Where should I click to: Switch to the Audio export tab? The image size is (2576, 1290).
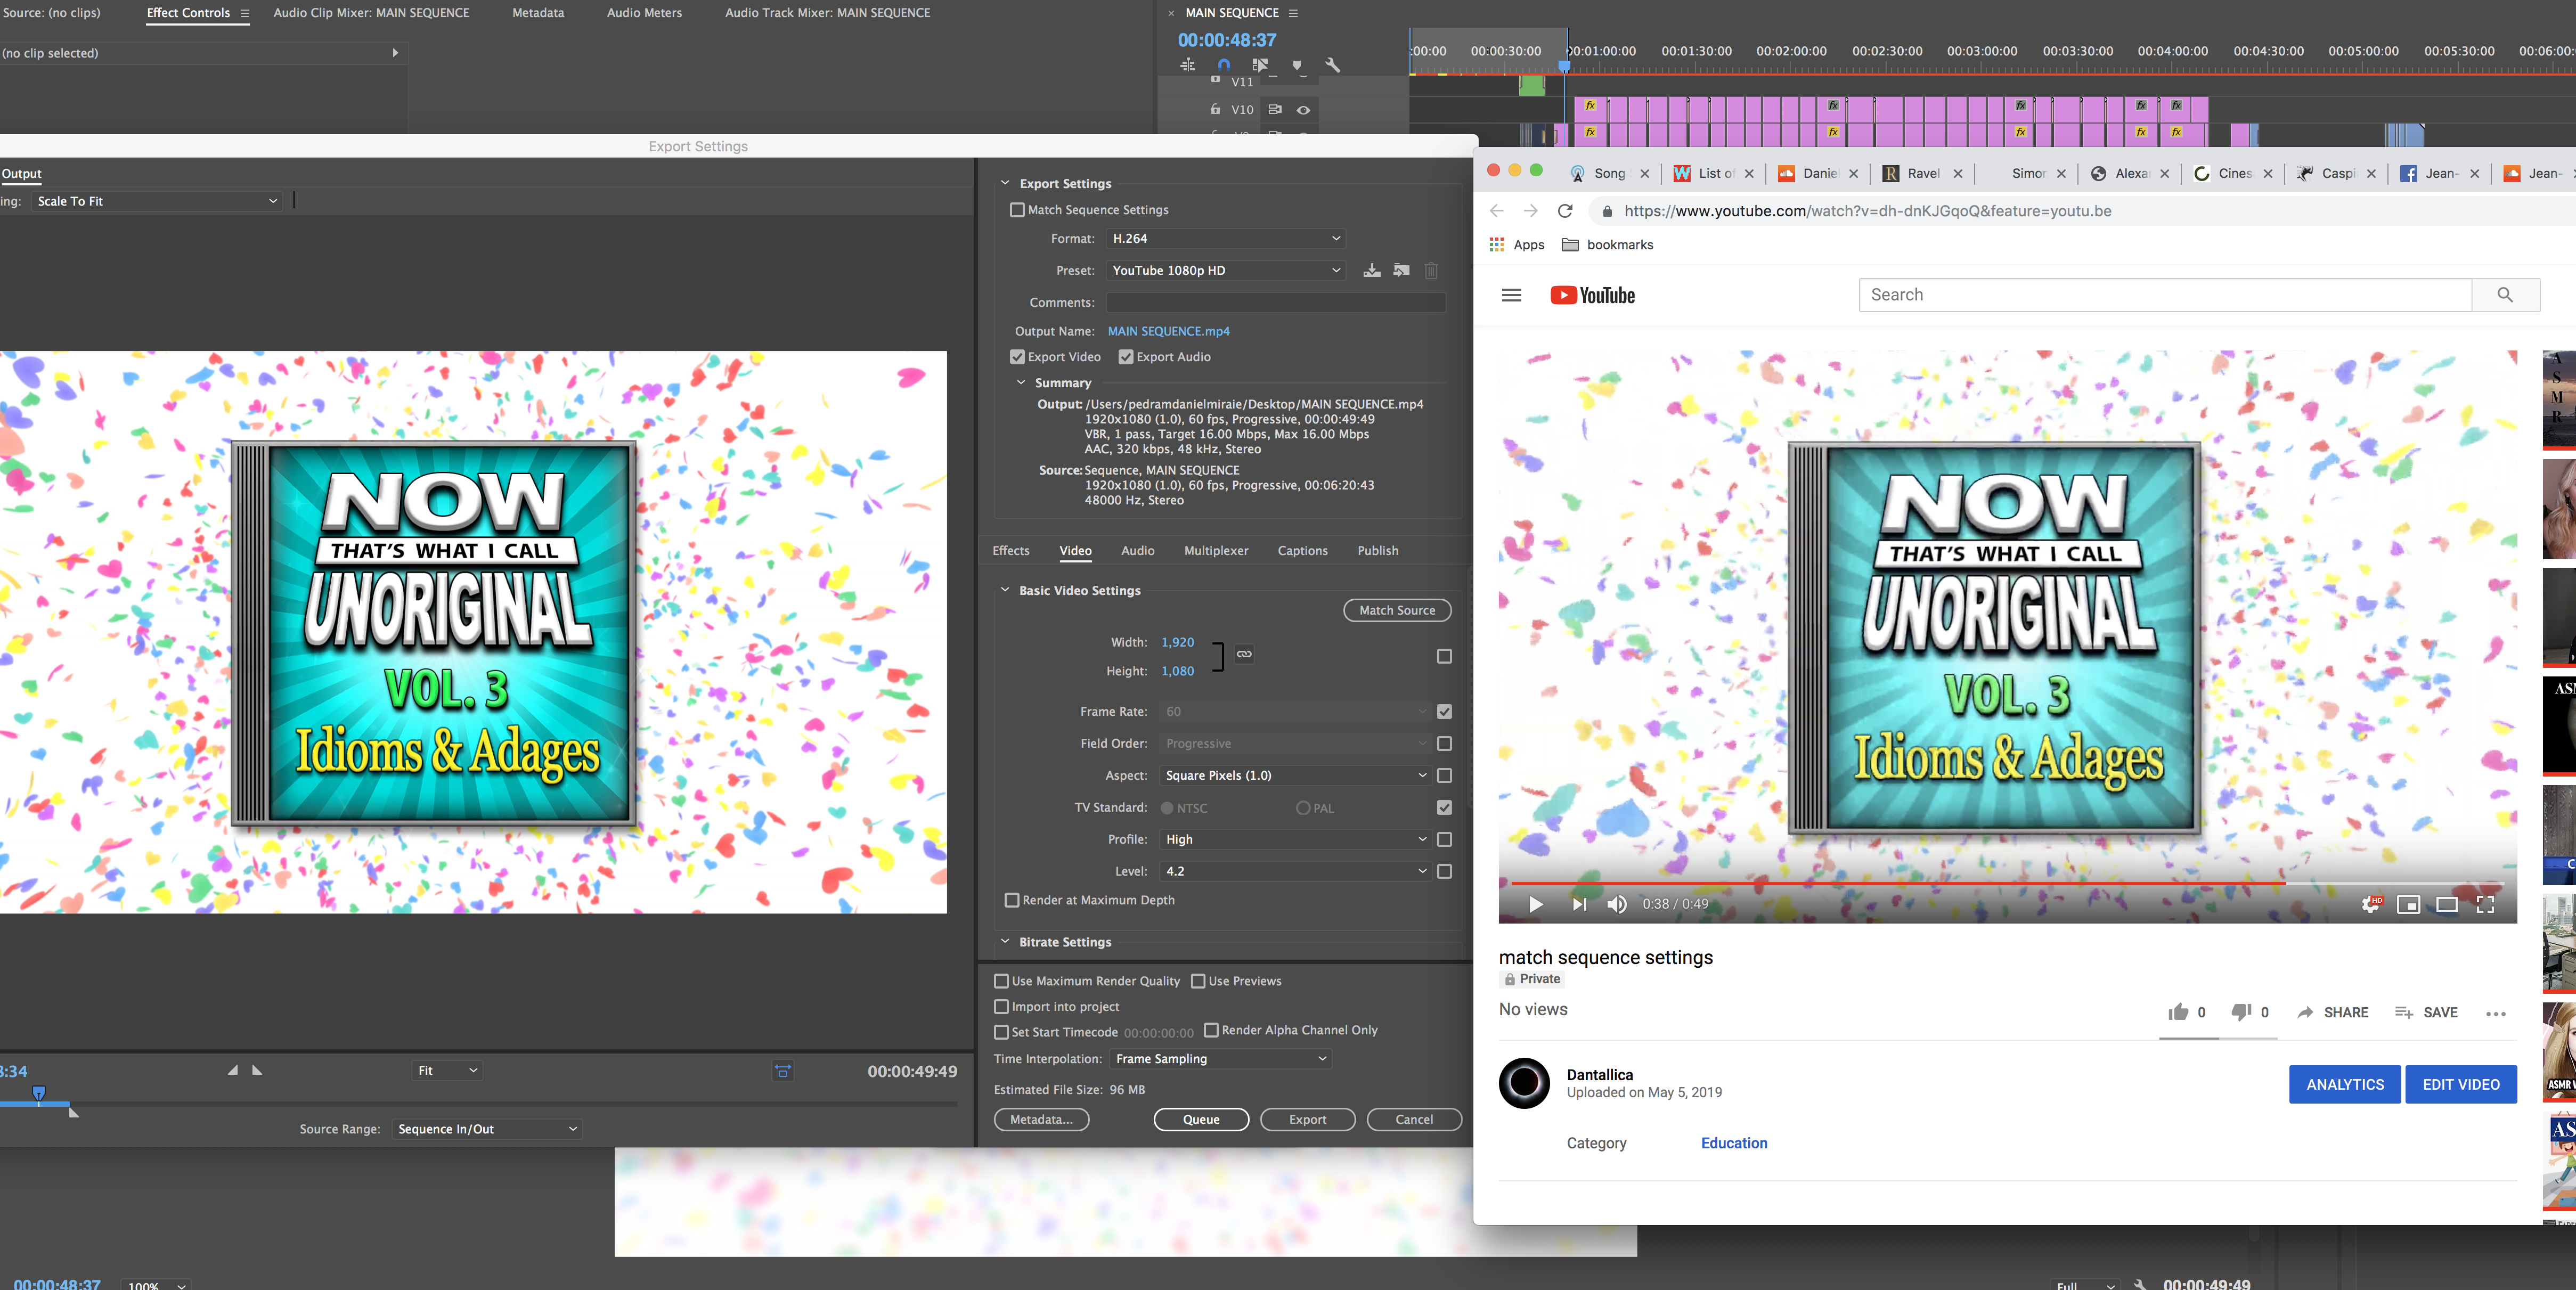pos(1137,551)
